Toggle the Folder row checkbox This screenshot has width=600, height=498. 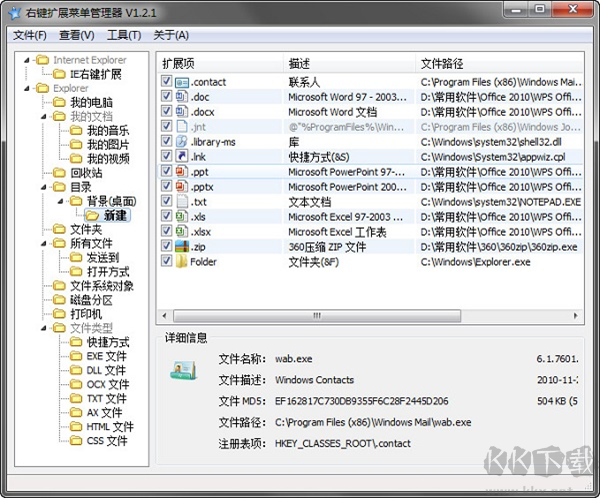(x=166, y=261)
